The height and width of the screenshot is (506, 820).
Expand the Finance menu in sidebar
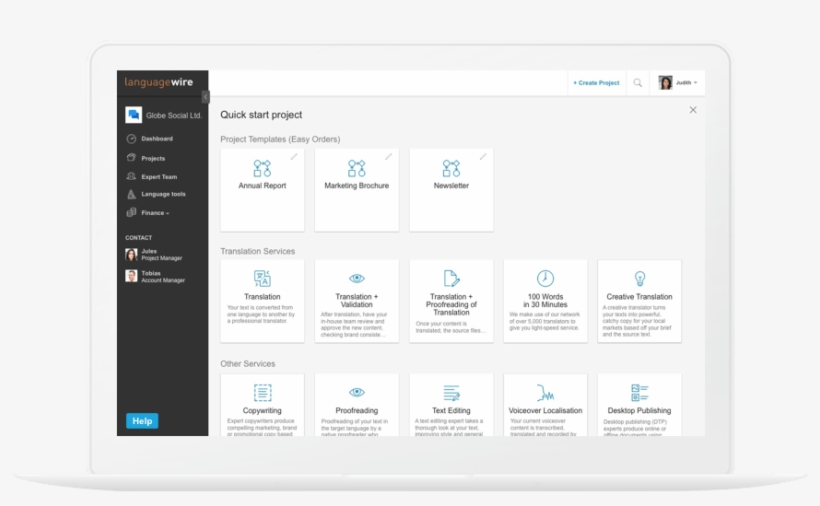click(154, 213)
